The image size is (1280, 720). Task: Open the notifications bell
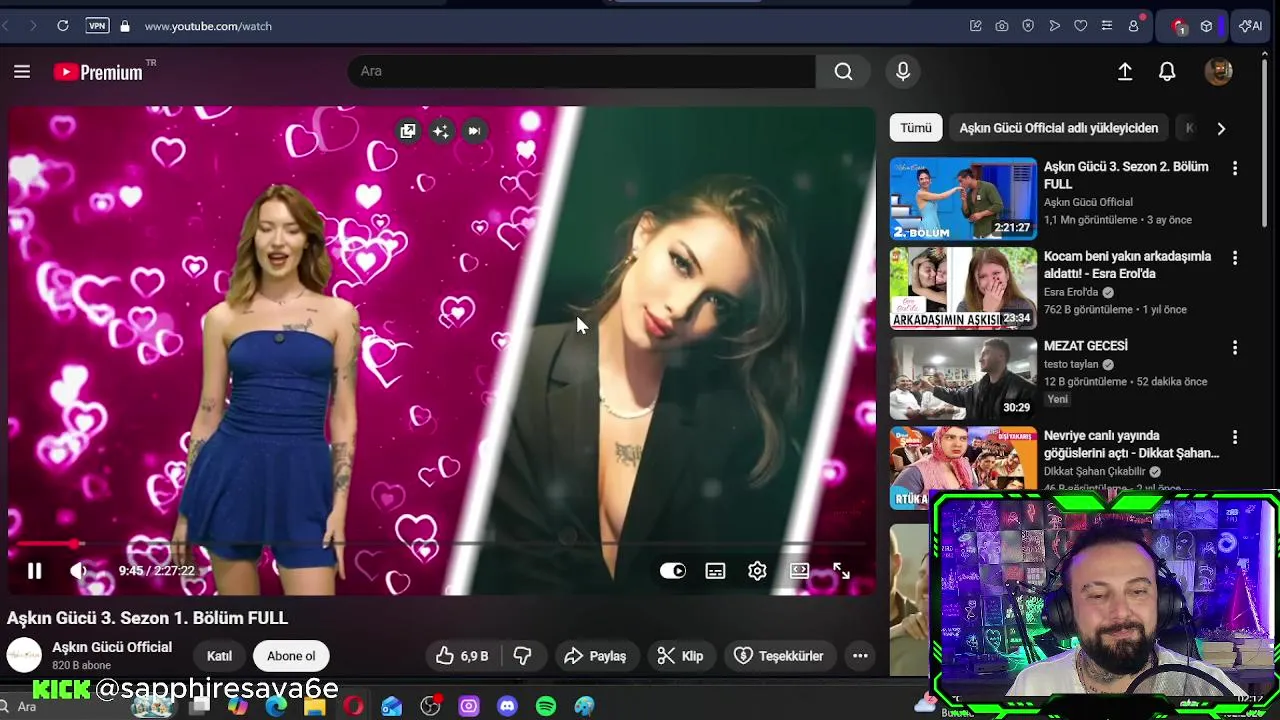(1167, 72)
